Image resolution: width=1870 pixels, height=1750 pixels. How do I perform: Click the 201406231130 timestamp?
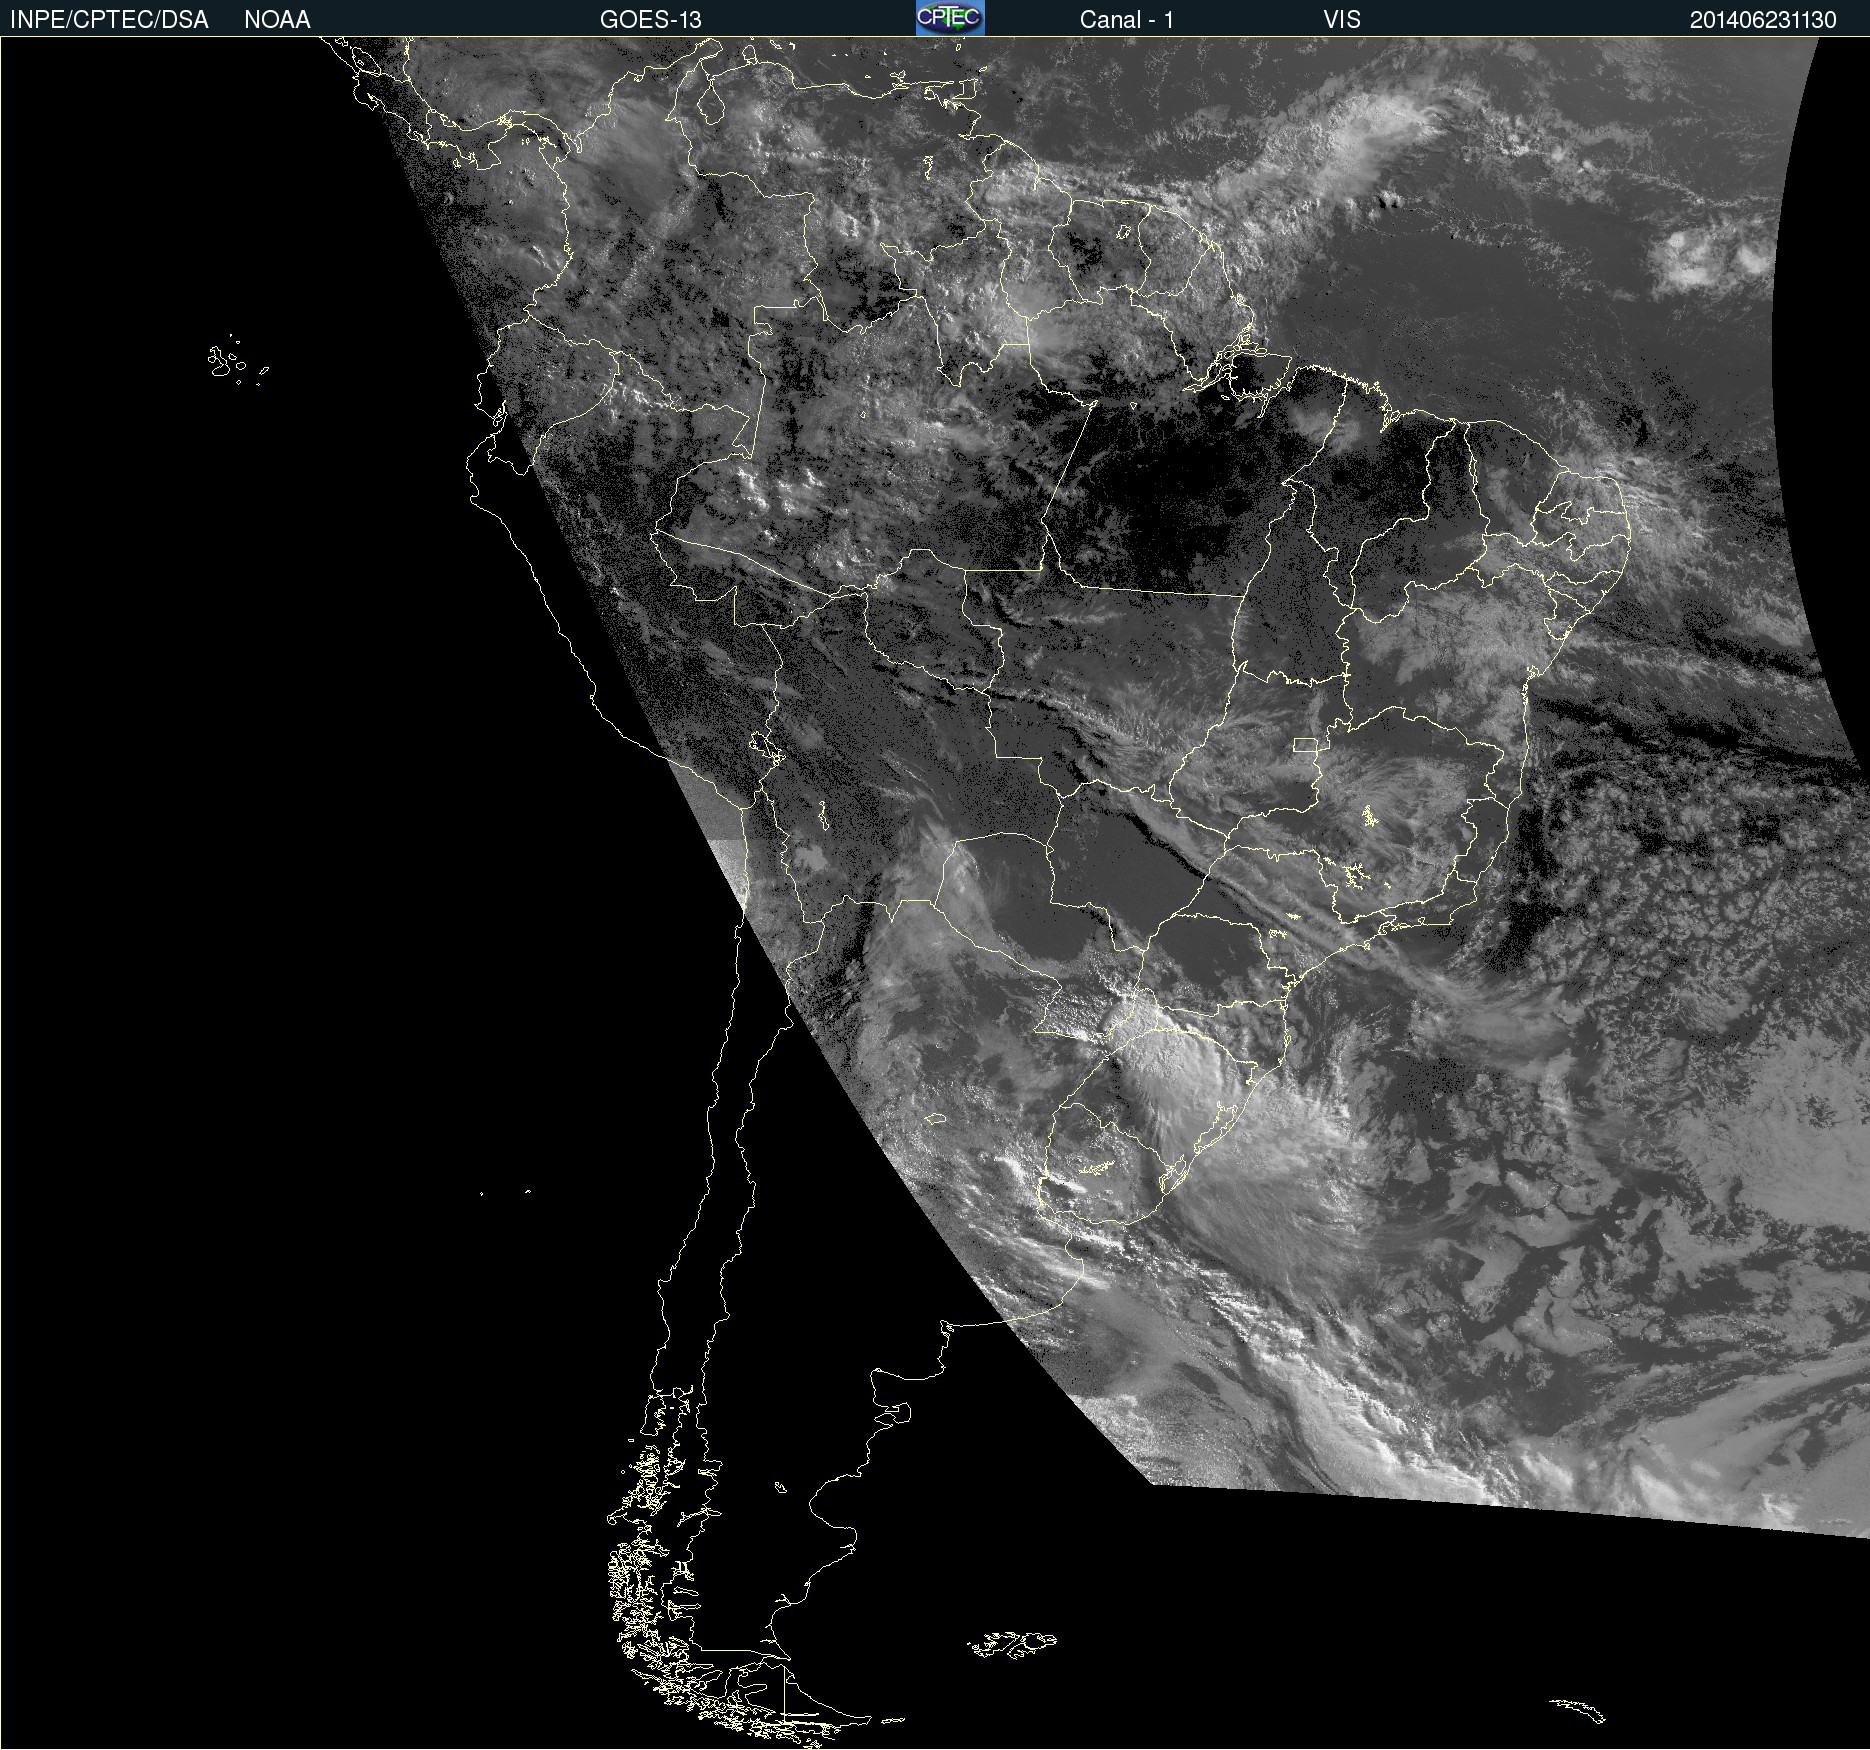click(1762, 19)
